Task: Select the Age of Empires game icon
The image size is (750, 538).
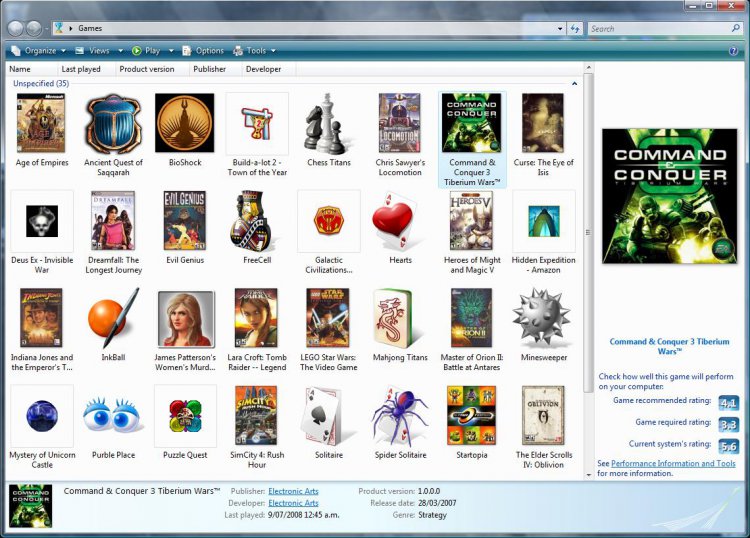Action: point(41,123)
